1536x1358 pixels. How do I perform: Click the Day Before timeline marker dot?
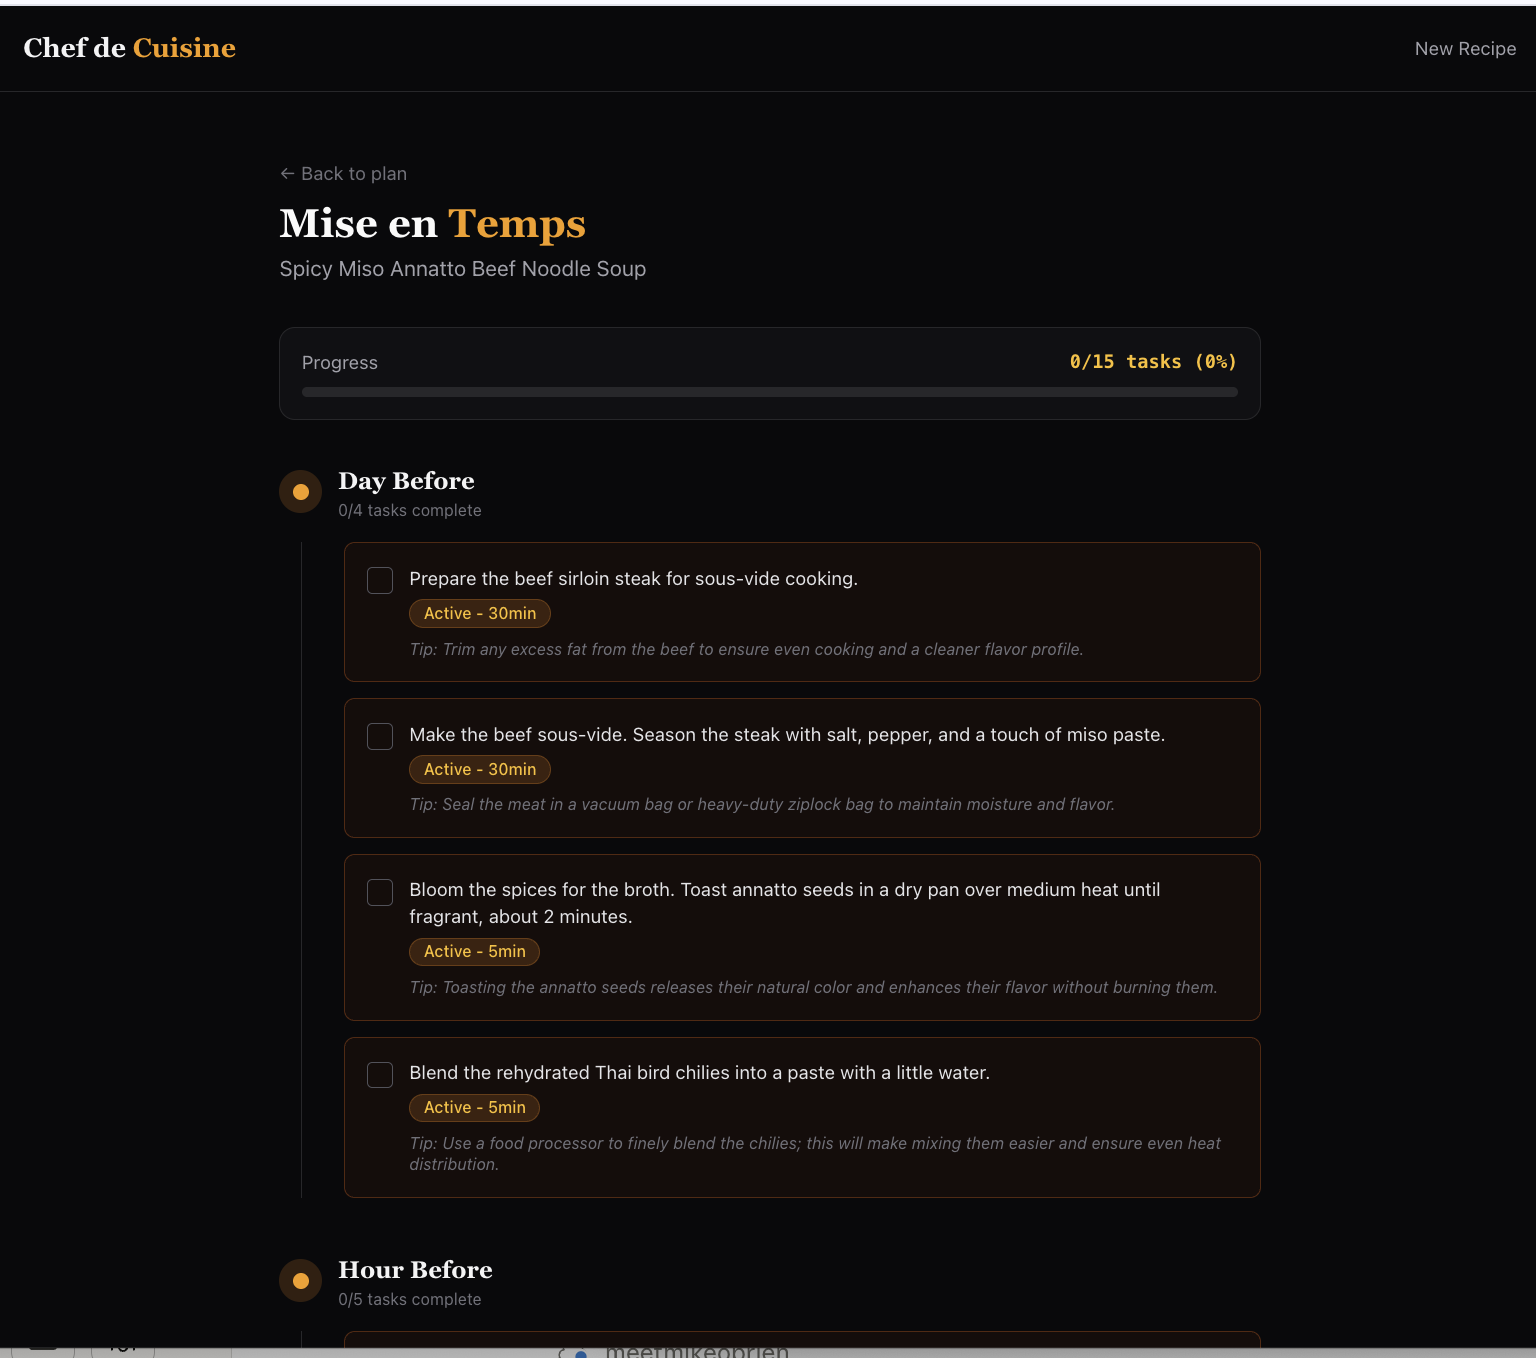click(x=300, y=492)
